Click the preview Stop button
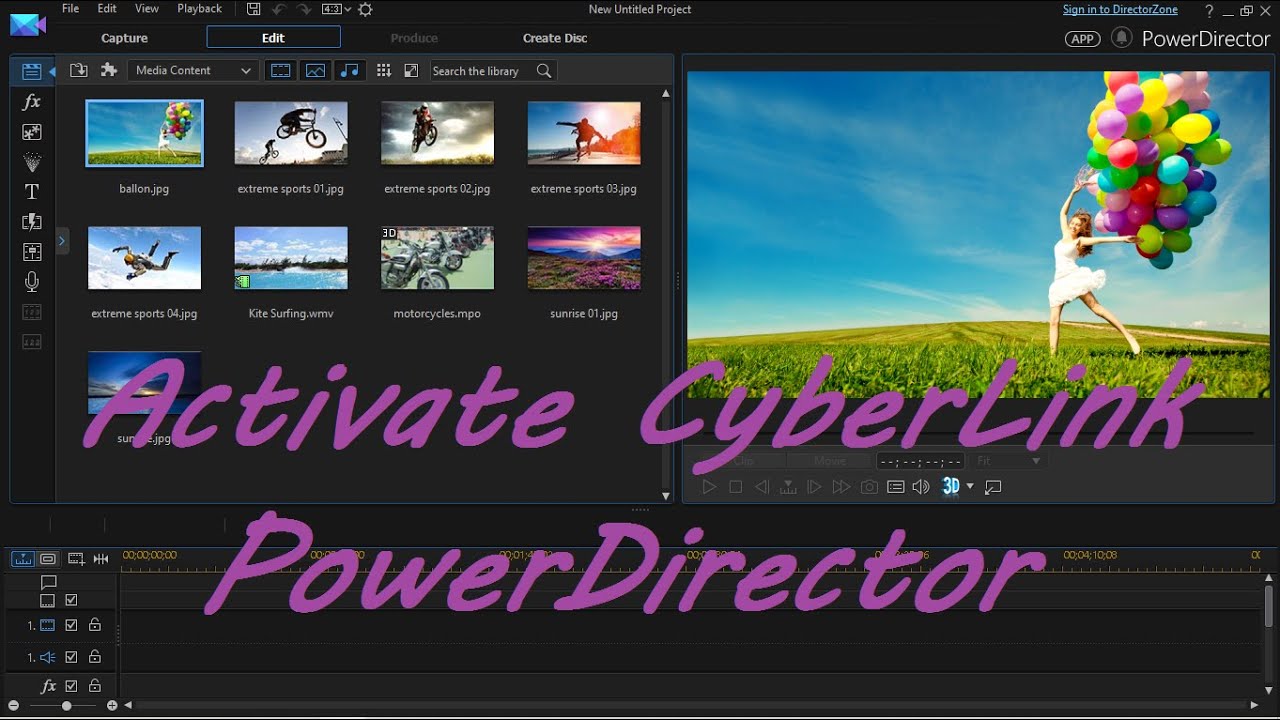 (735, 487)
